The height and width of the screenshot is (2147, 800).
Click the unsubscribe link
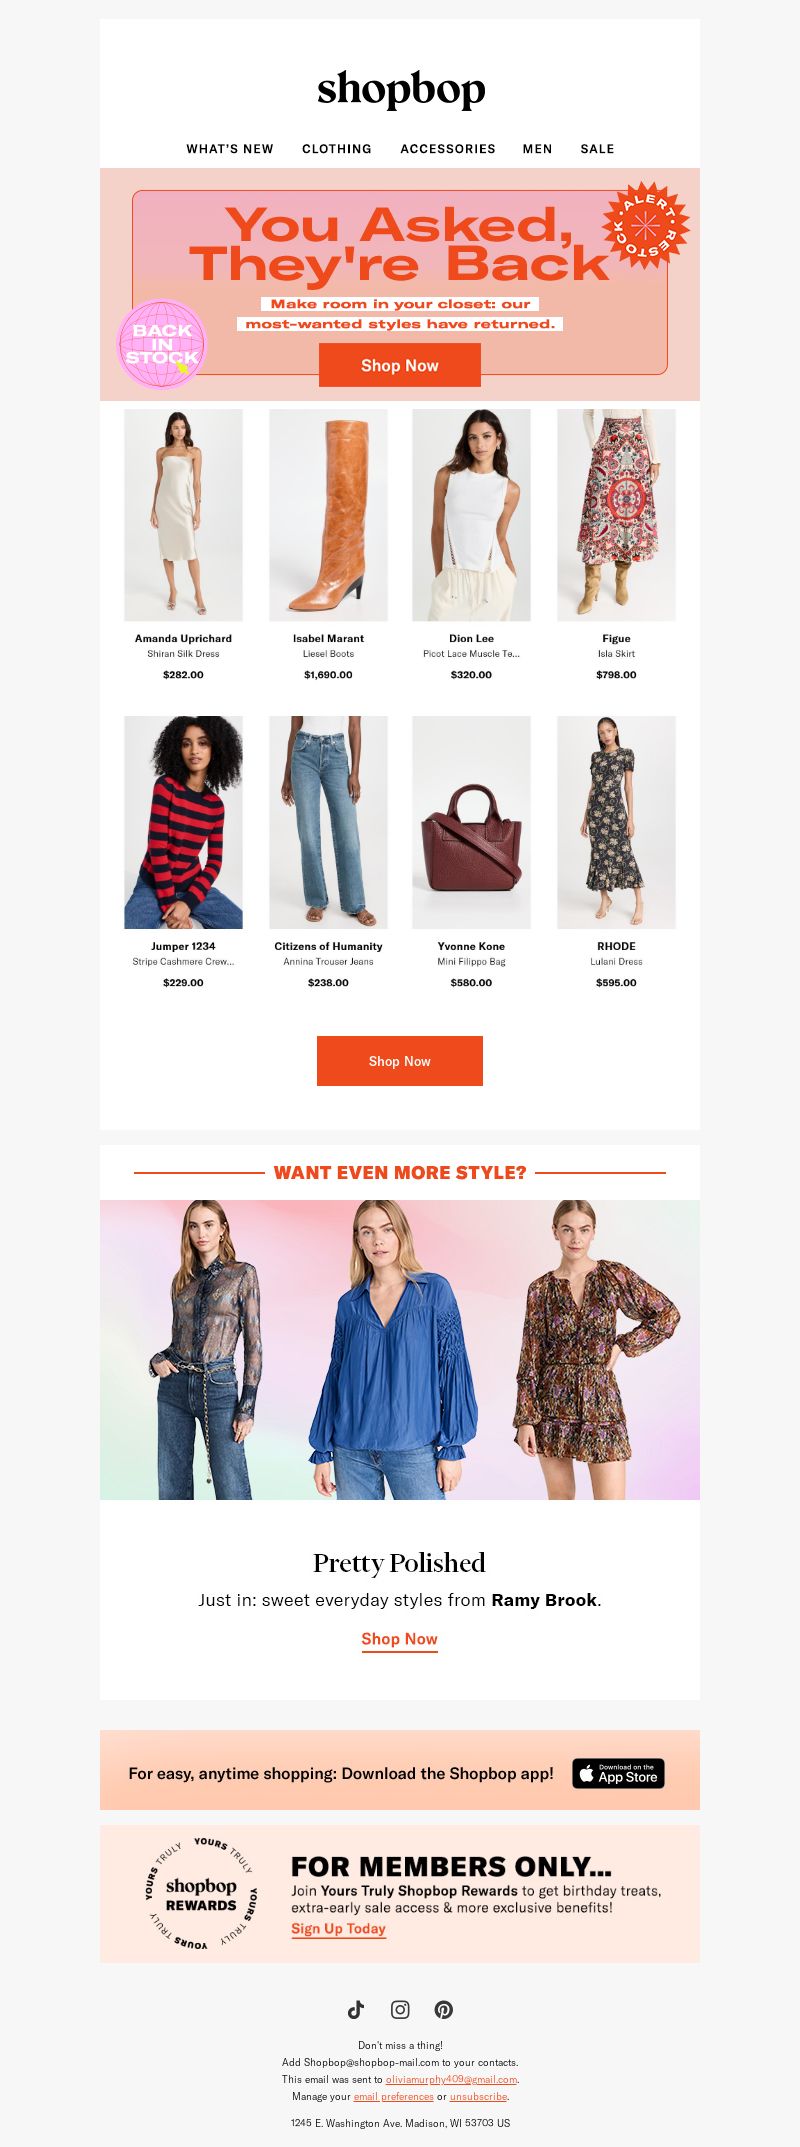478,2096
